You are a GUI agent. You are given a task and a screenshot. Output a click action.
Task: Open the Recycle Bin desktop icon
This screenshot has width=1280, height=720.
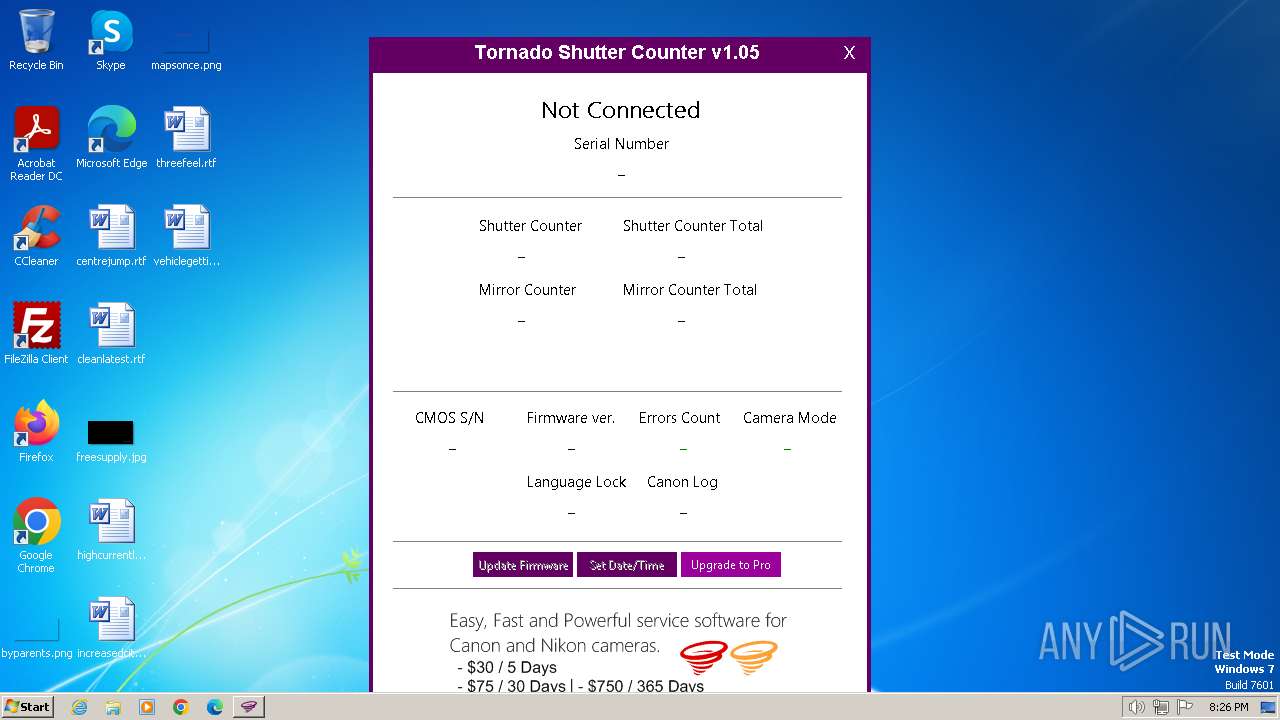pyautogui.click(x=36, y=41)
